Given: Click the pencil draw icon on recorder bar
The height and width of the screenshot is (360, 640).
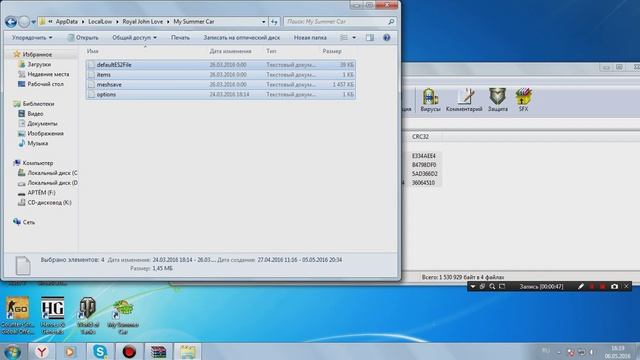Looking at the screenshot, I should tap(581, 287).
